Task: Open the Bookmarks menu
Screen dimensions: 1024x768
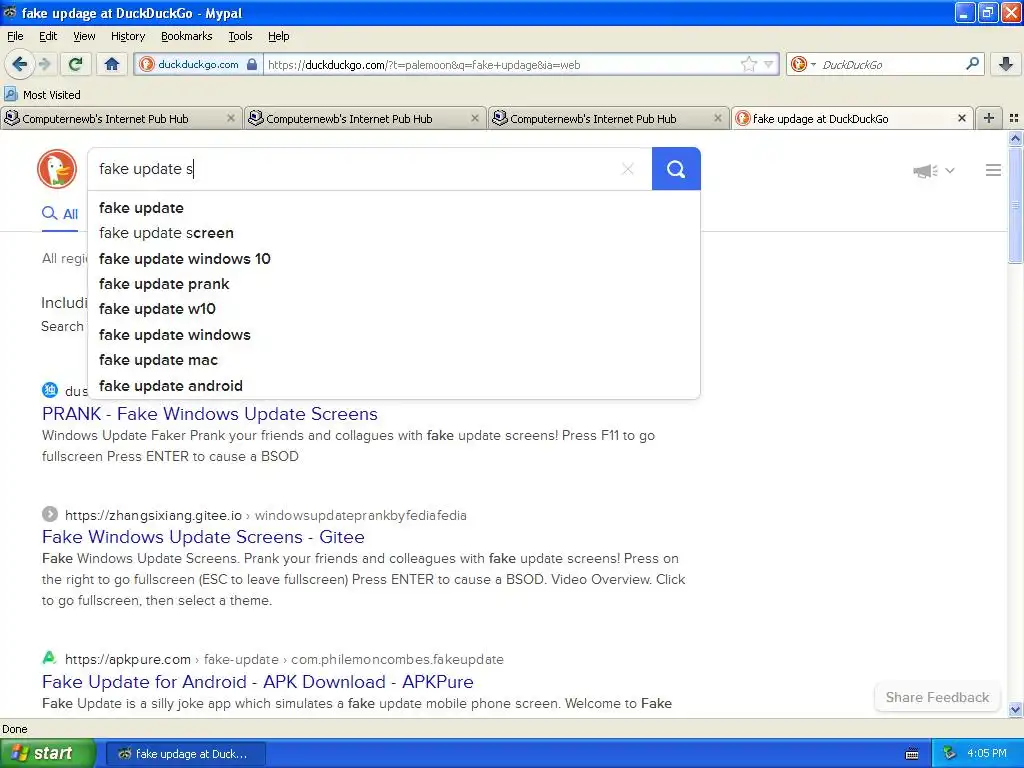Action: click(186, 36)
